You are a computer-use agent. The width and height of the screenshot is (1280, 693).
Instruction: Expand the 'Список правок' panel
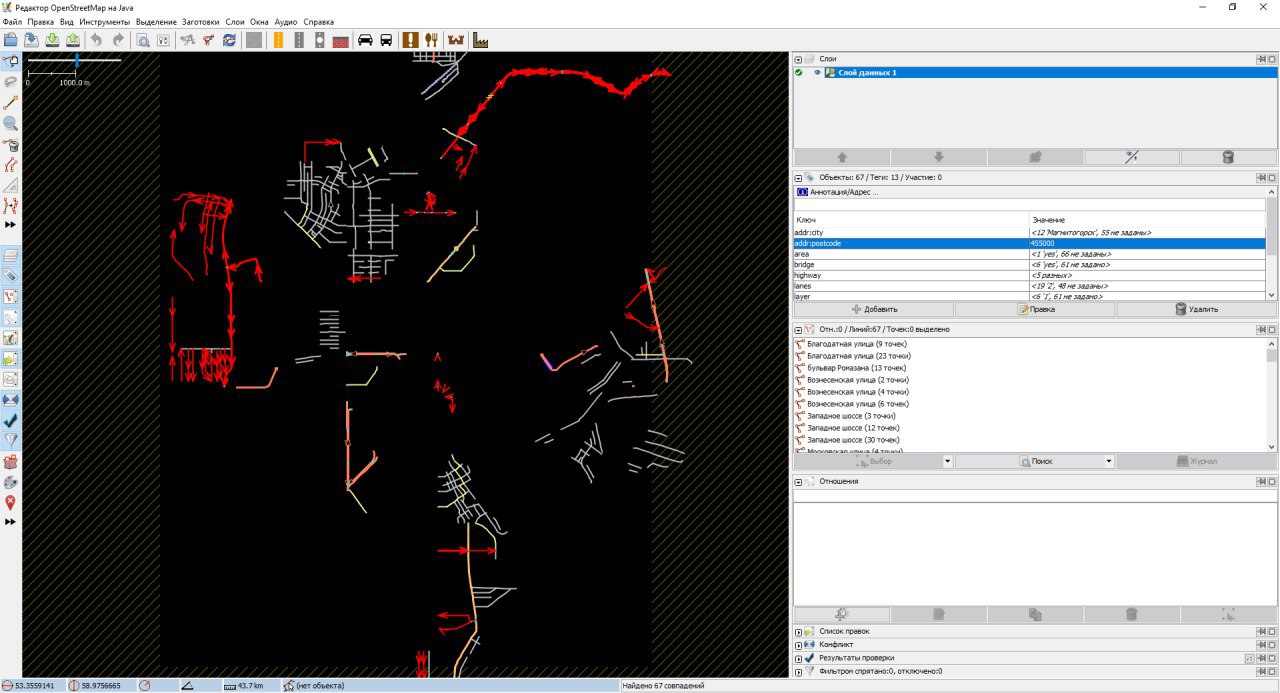click(x=799, y=632)
